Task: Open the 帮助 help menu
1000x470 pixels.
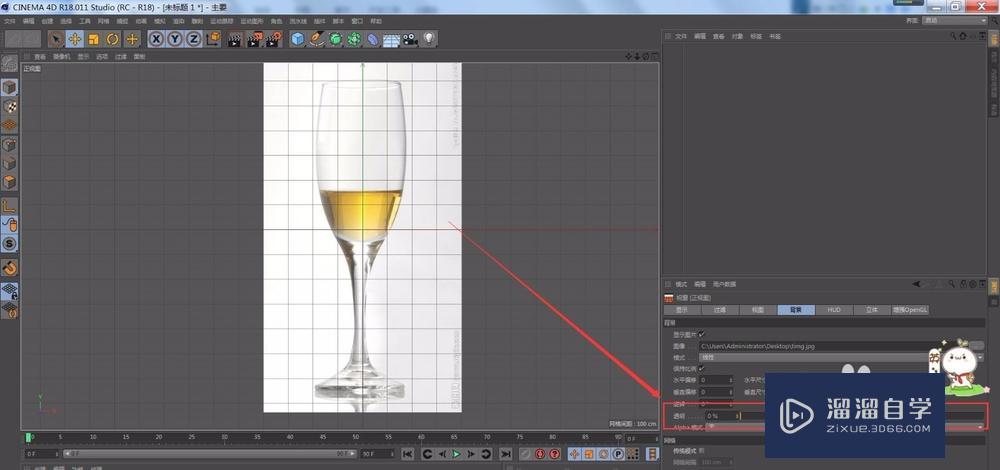Action: coord(376,21)
